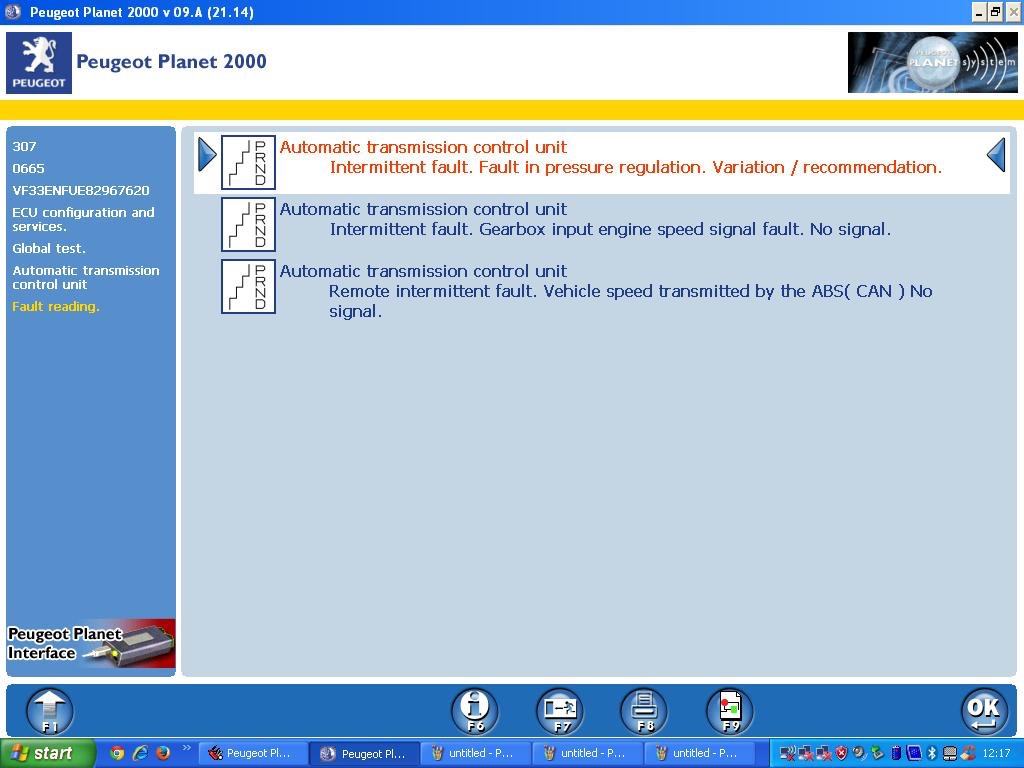Click VIN VF33ENFUE82967620 in sidebar
1024x768 pixels.
(81, 191)
